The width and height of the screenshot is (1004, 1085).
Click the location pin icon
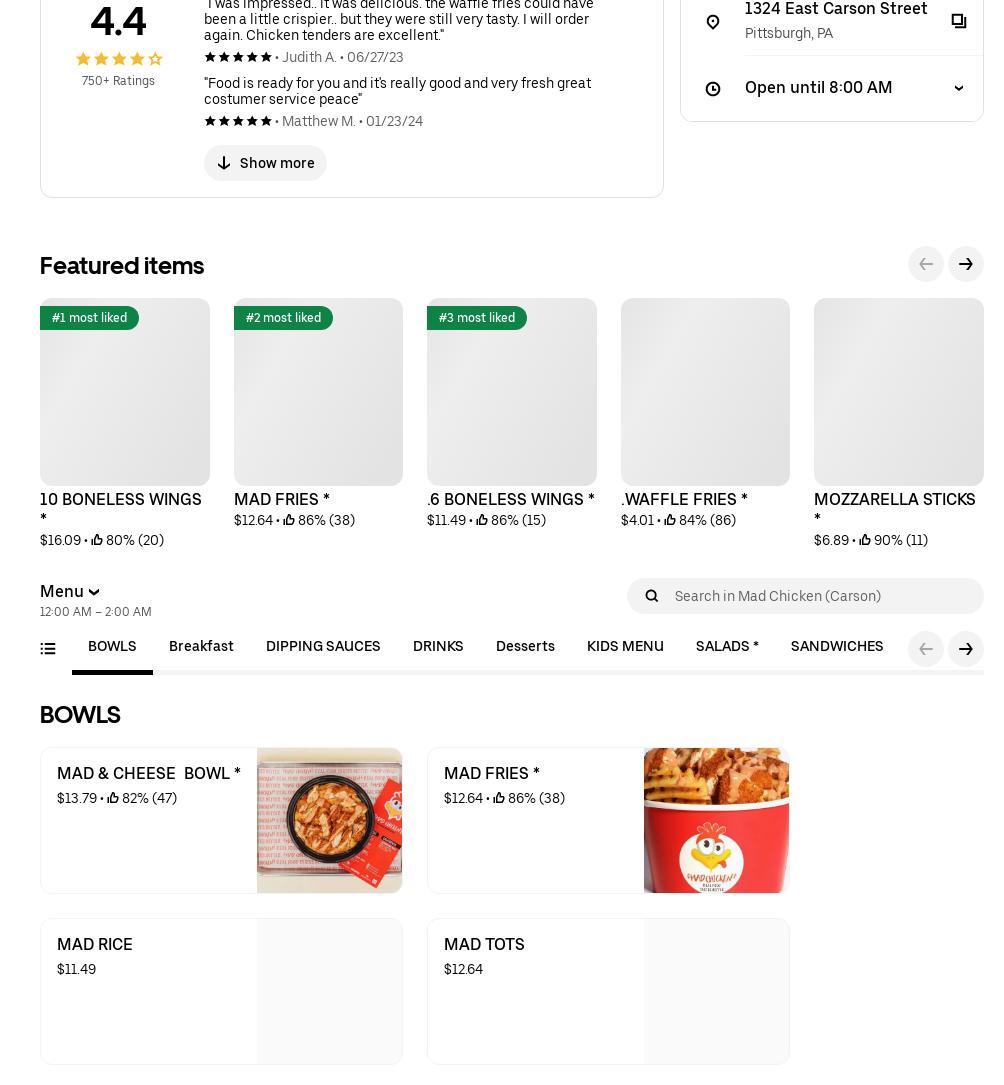click(x=713, y=22)
